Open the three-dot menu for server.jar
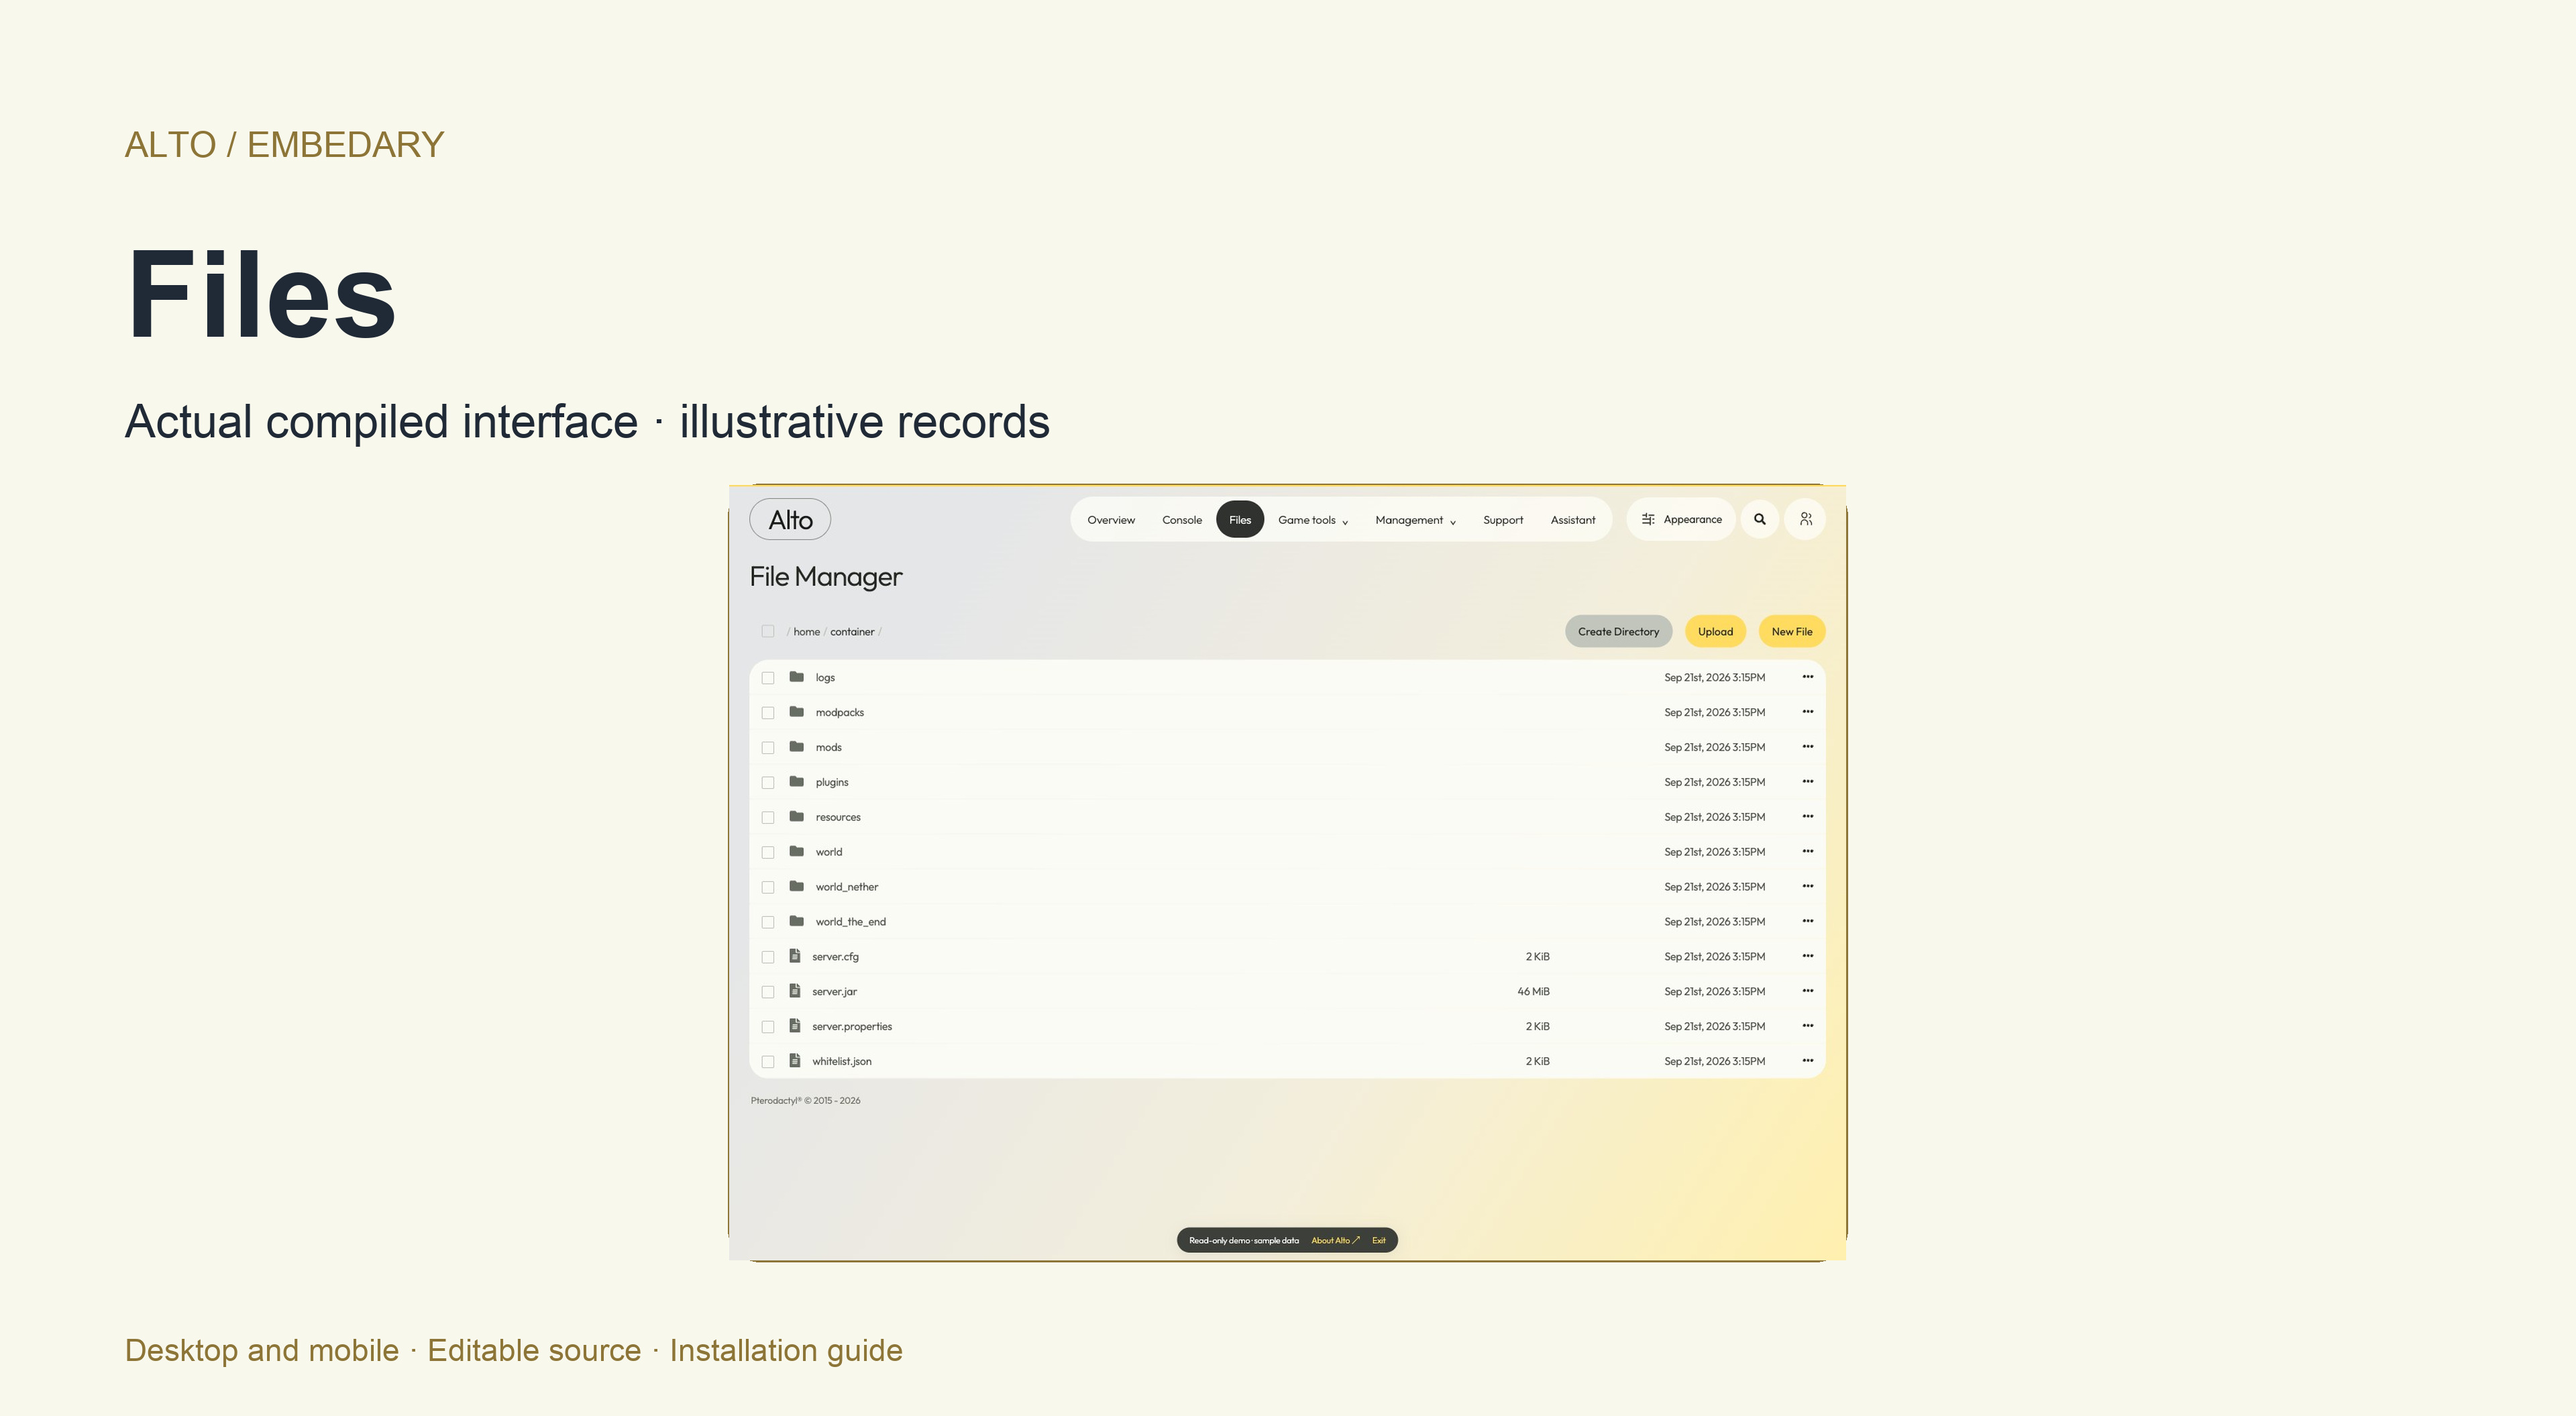Image resolution: width=2576 pixels, height=1416 pixels. (1807, 991)
